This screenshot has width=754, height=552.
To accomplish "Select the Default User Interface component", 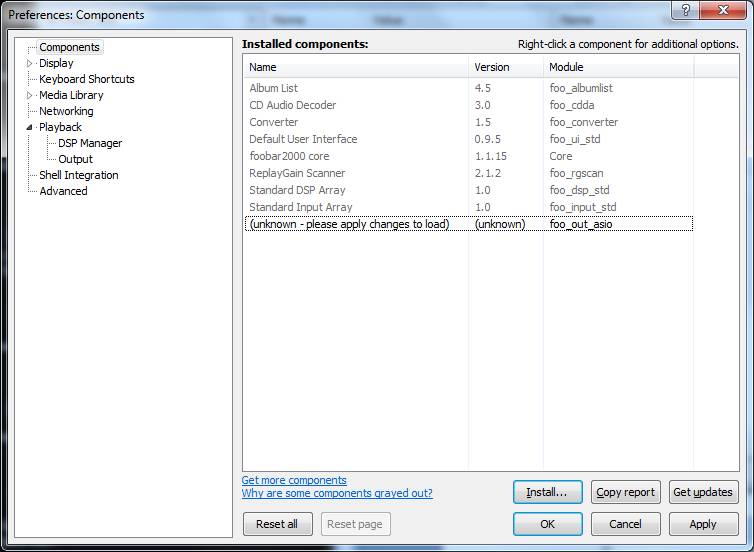I will point(469,139).
